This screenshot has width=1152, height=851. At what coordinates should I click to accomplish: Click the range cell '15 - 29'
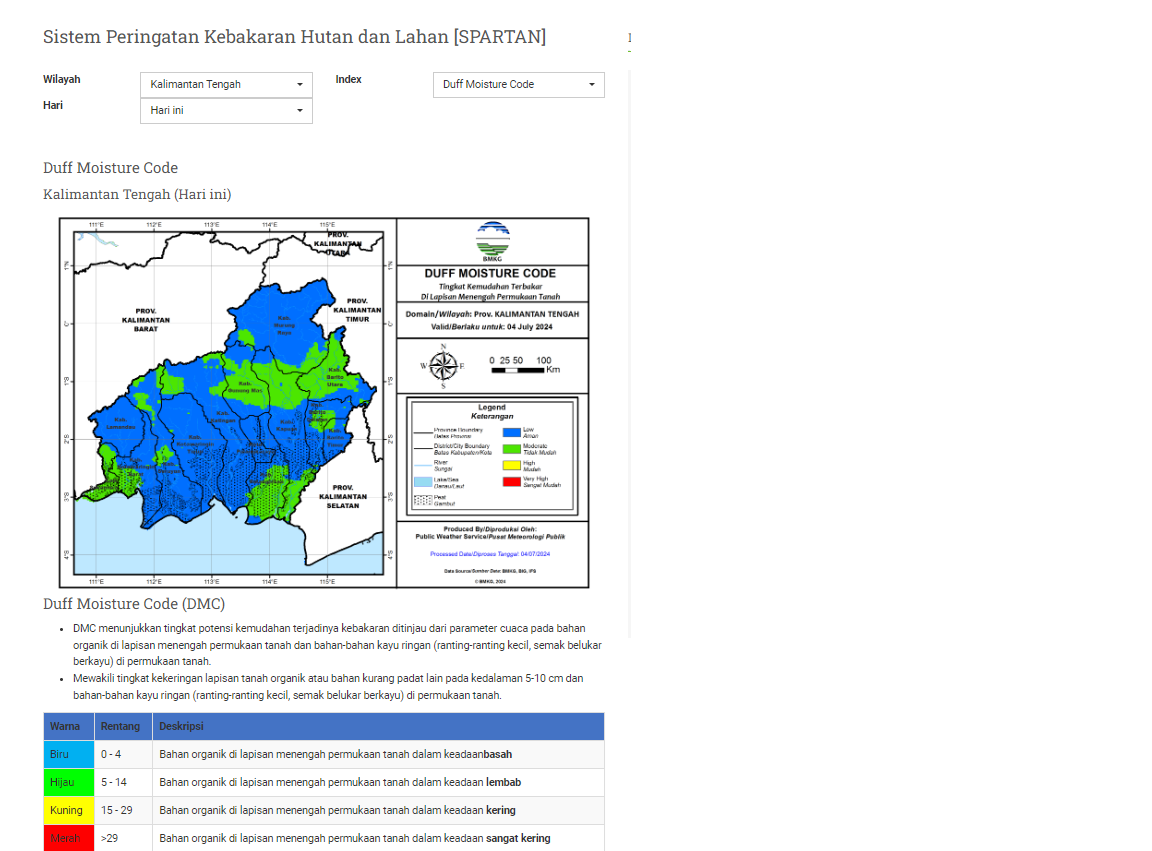[x=123, y=810]
